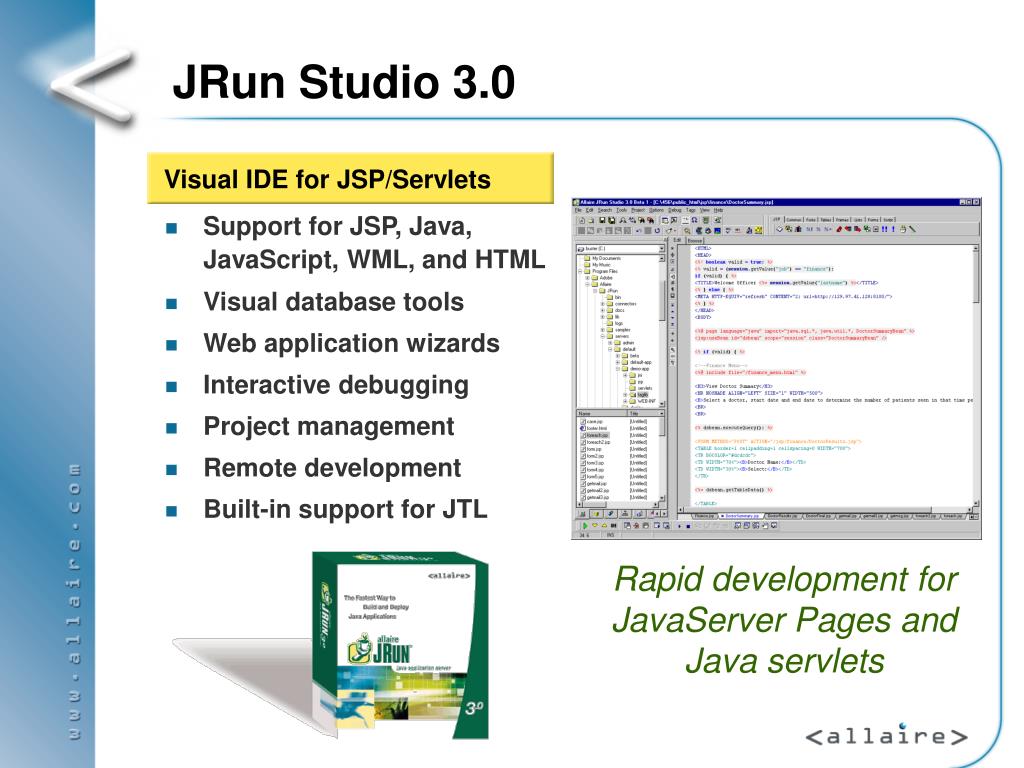Switch to the Common tag toolbar tab

point(794,219)
